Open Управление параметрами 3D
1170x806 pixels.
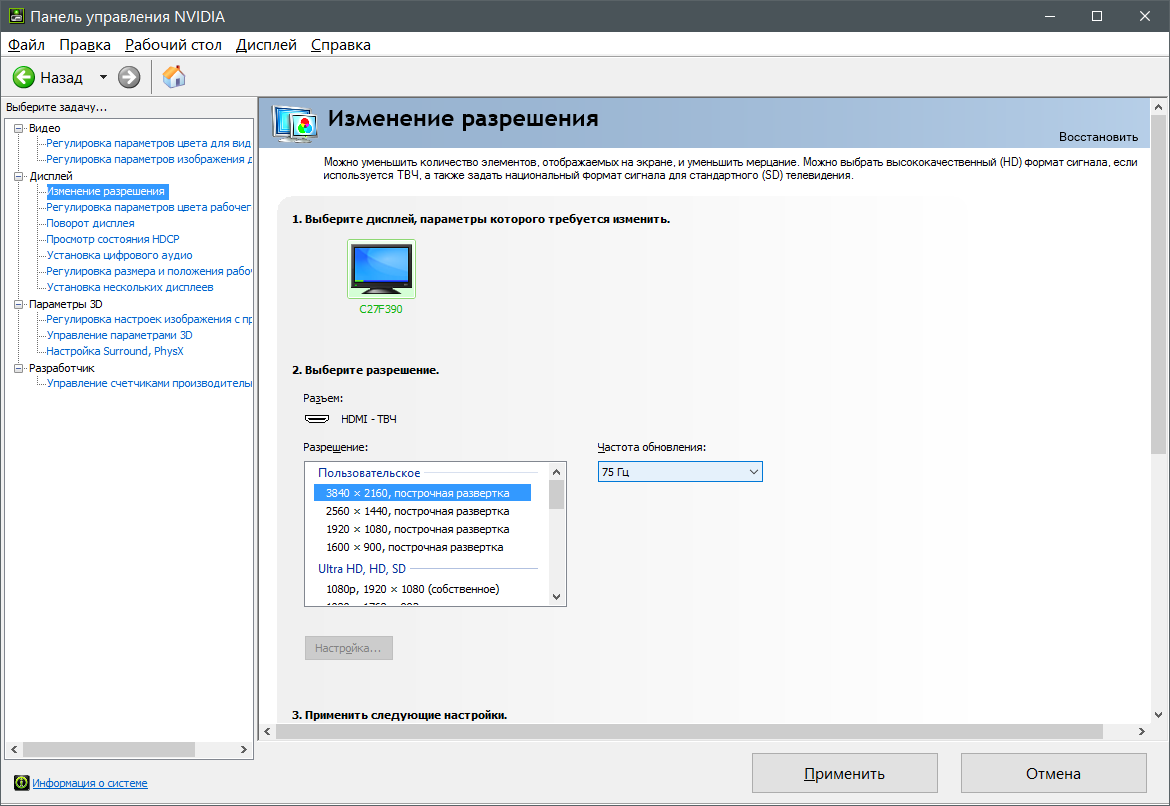[x=119, y=335]
